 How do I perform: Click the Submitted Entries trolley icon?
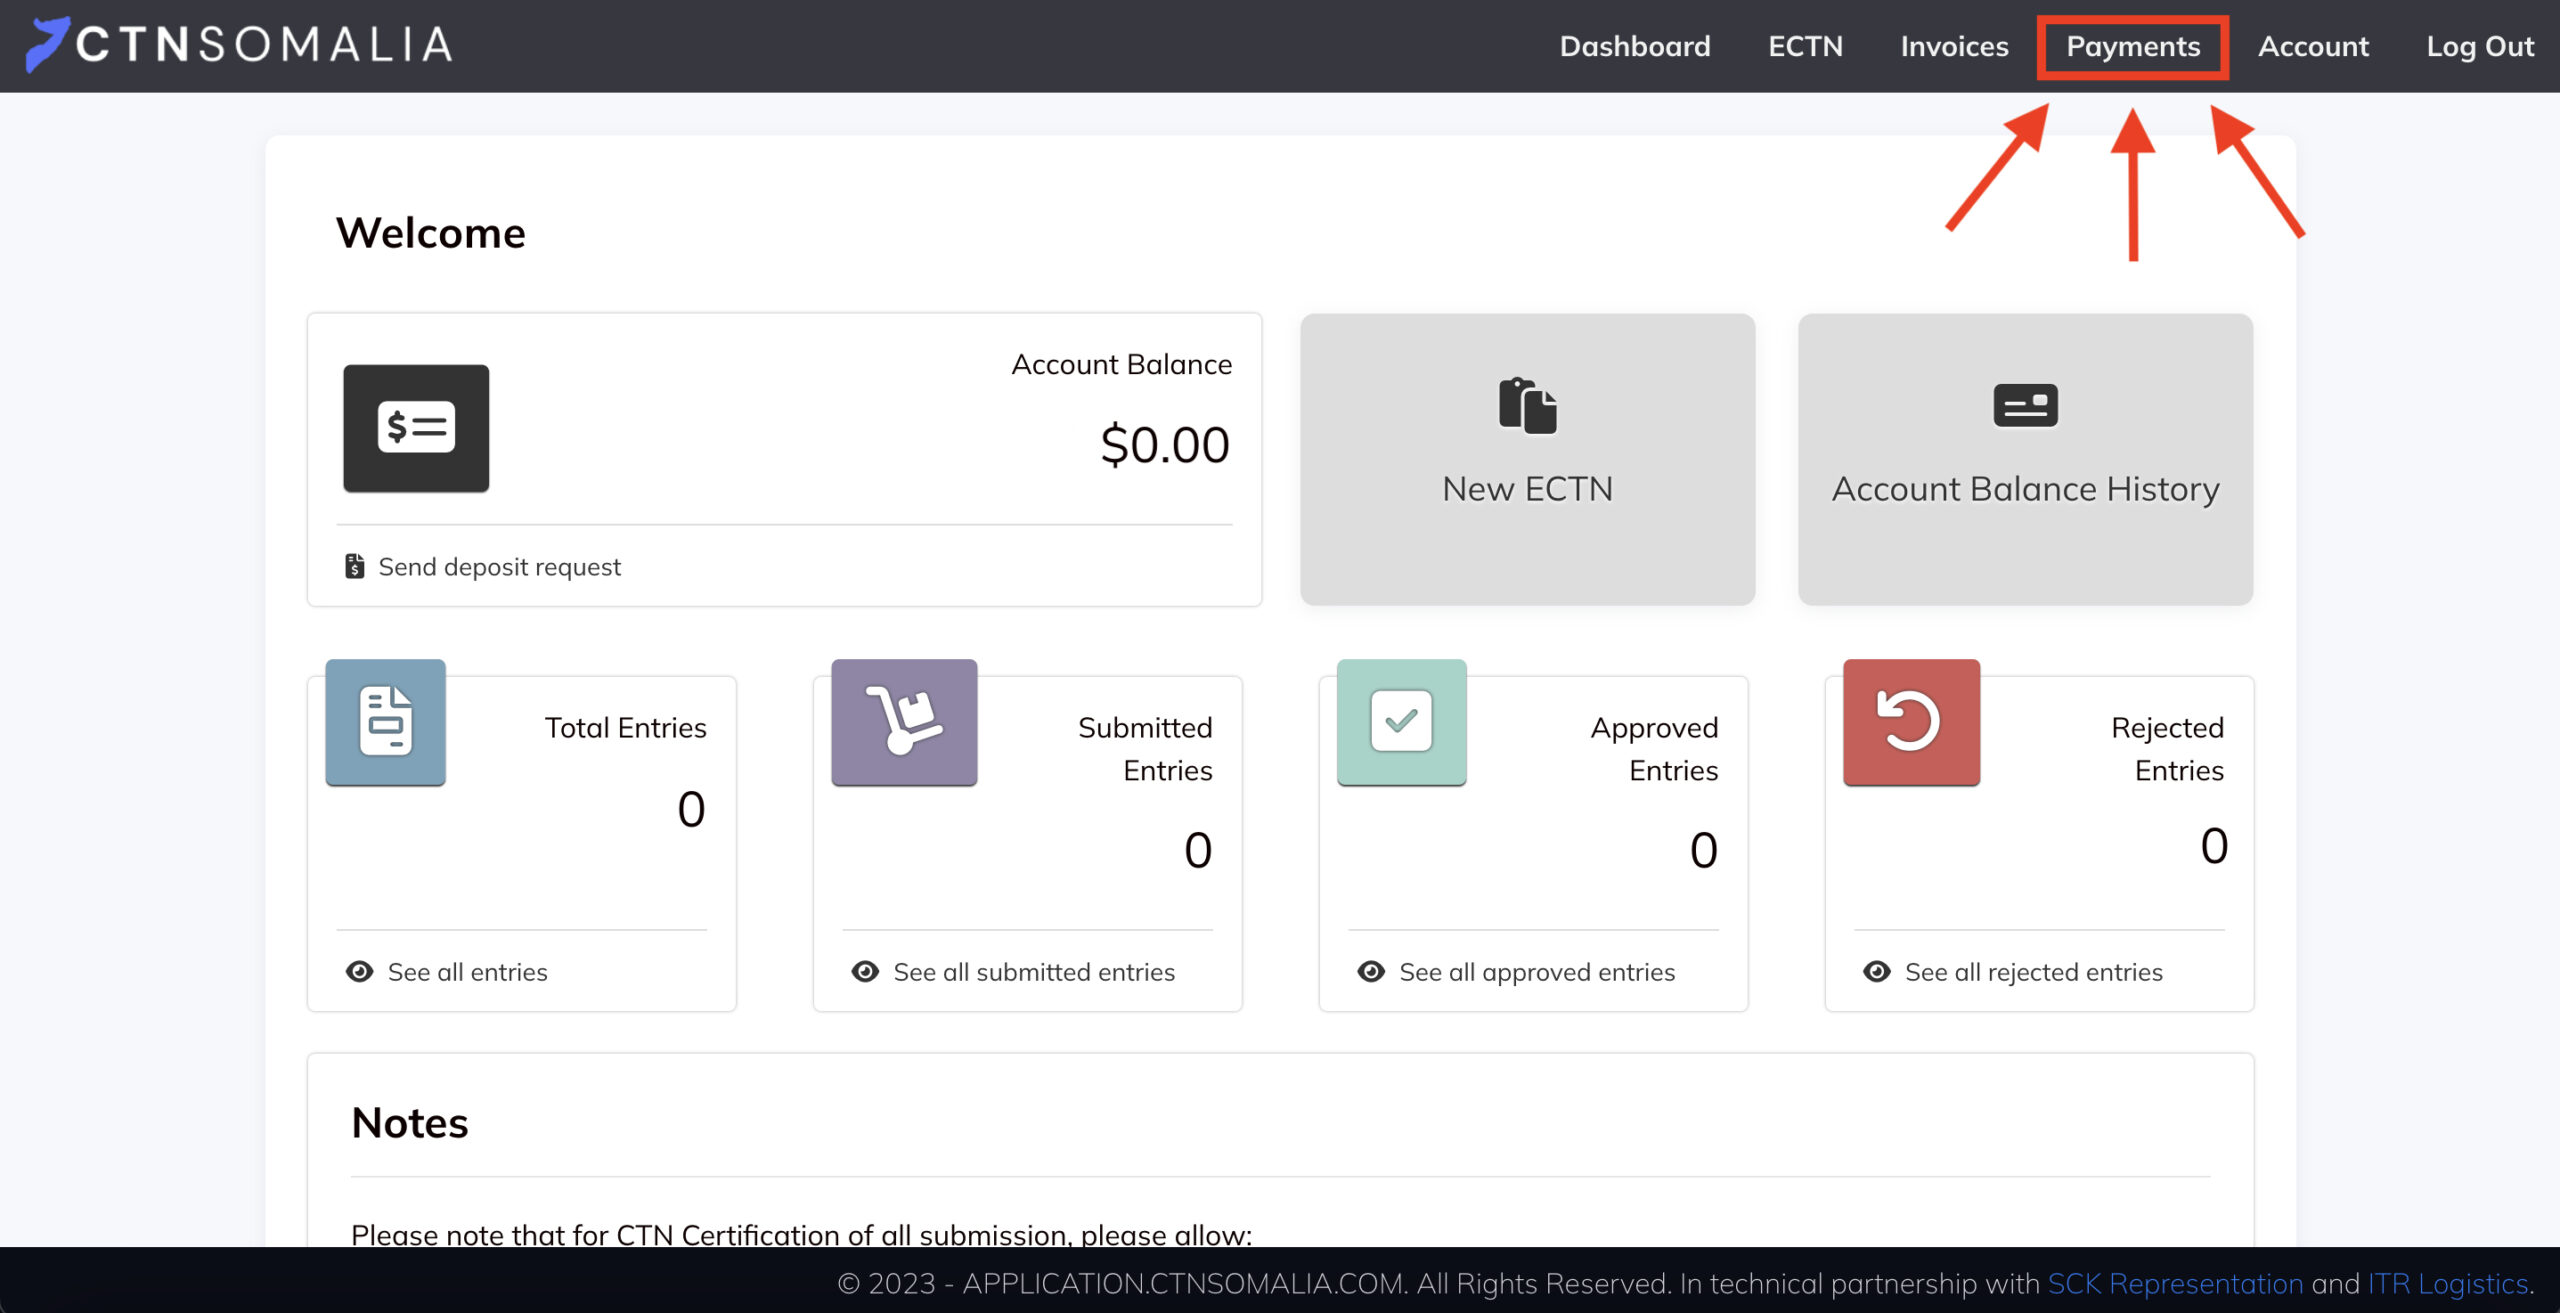tap(904, 722)
